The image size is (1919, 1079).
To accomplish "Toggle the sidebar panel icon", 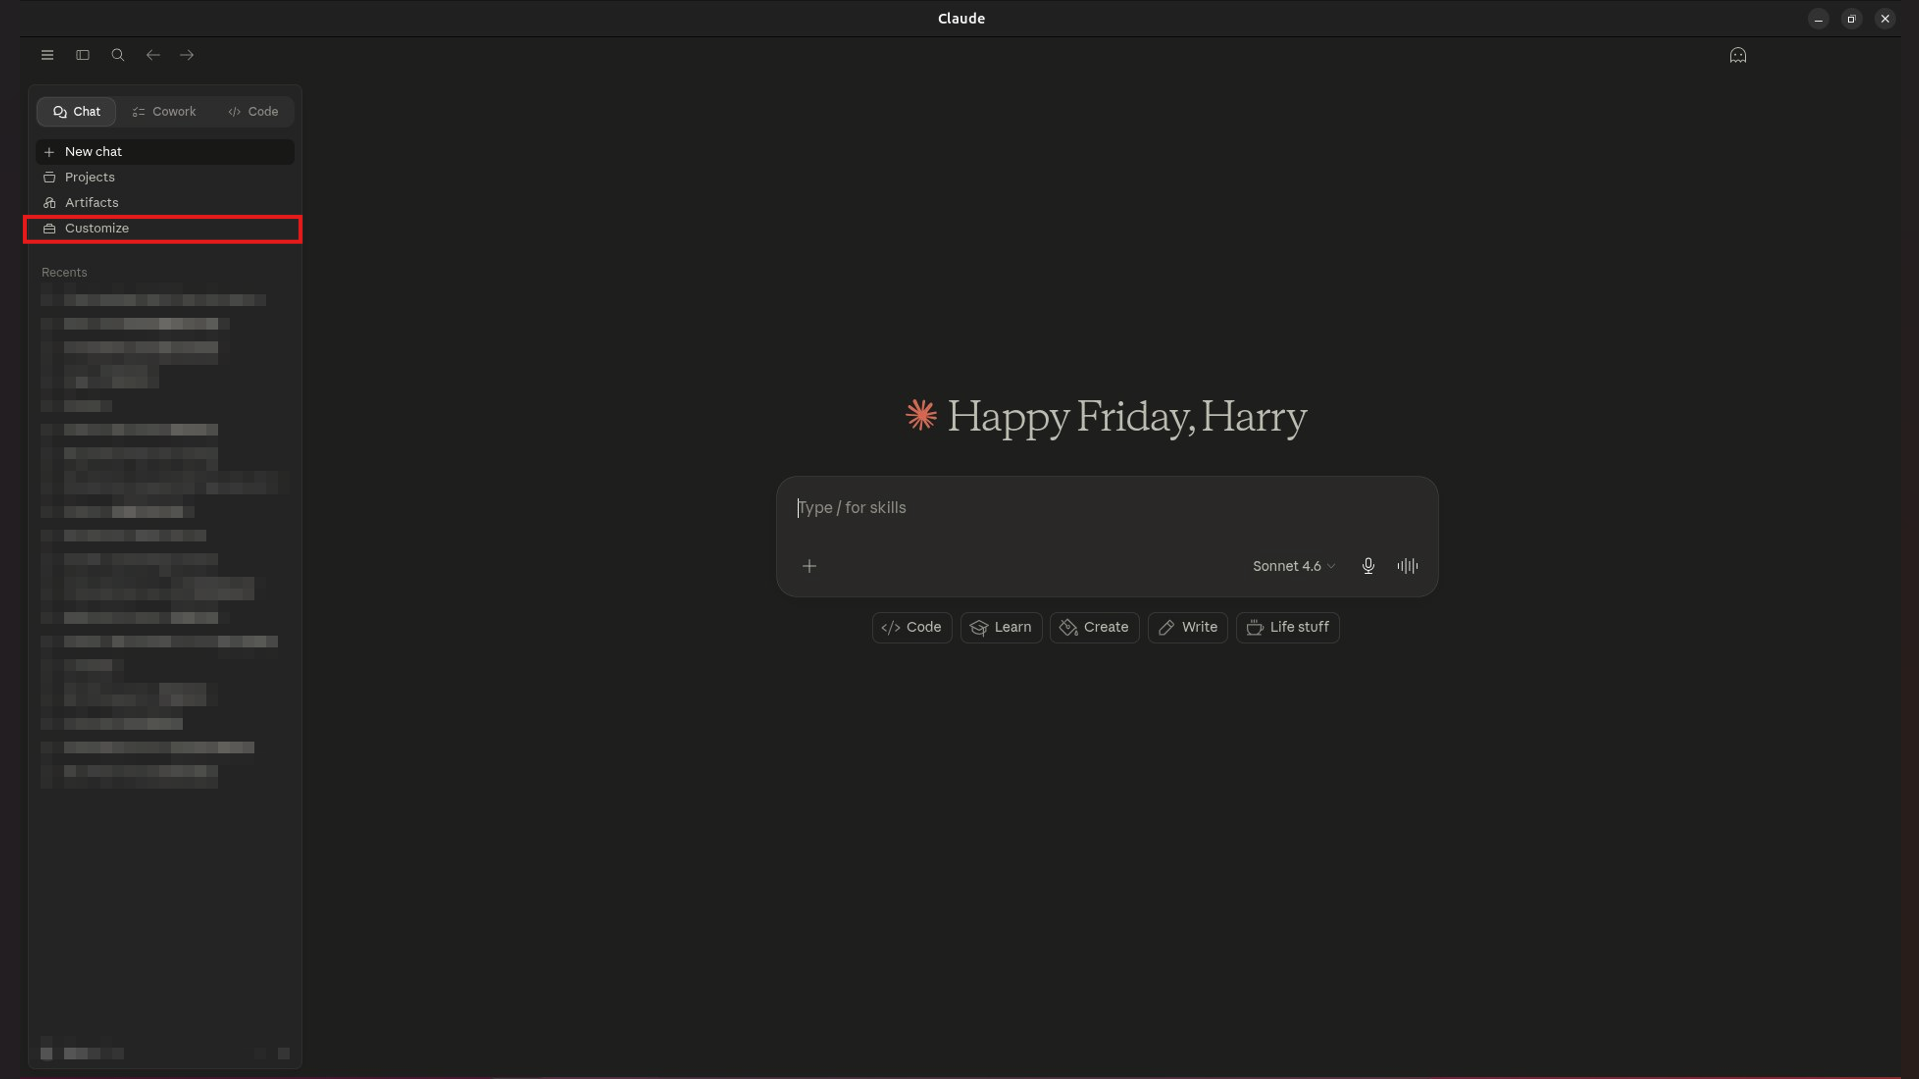I will click(83, 55).
